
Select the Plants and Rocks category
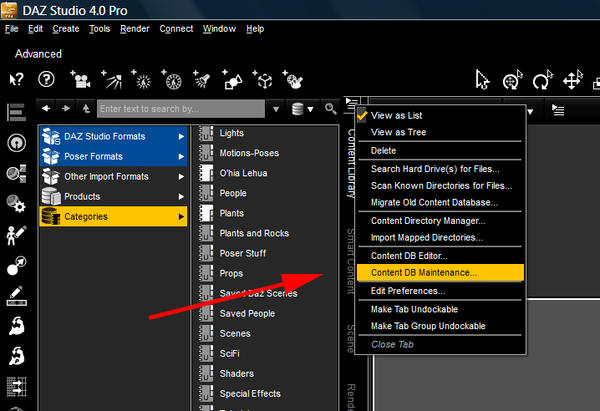[x=254, y=233]
